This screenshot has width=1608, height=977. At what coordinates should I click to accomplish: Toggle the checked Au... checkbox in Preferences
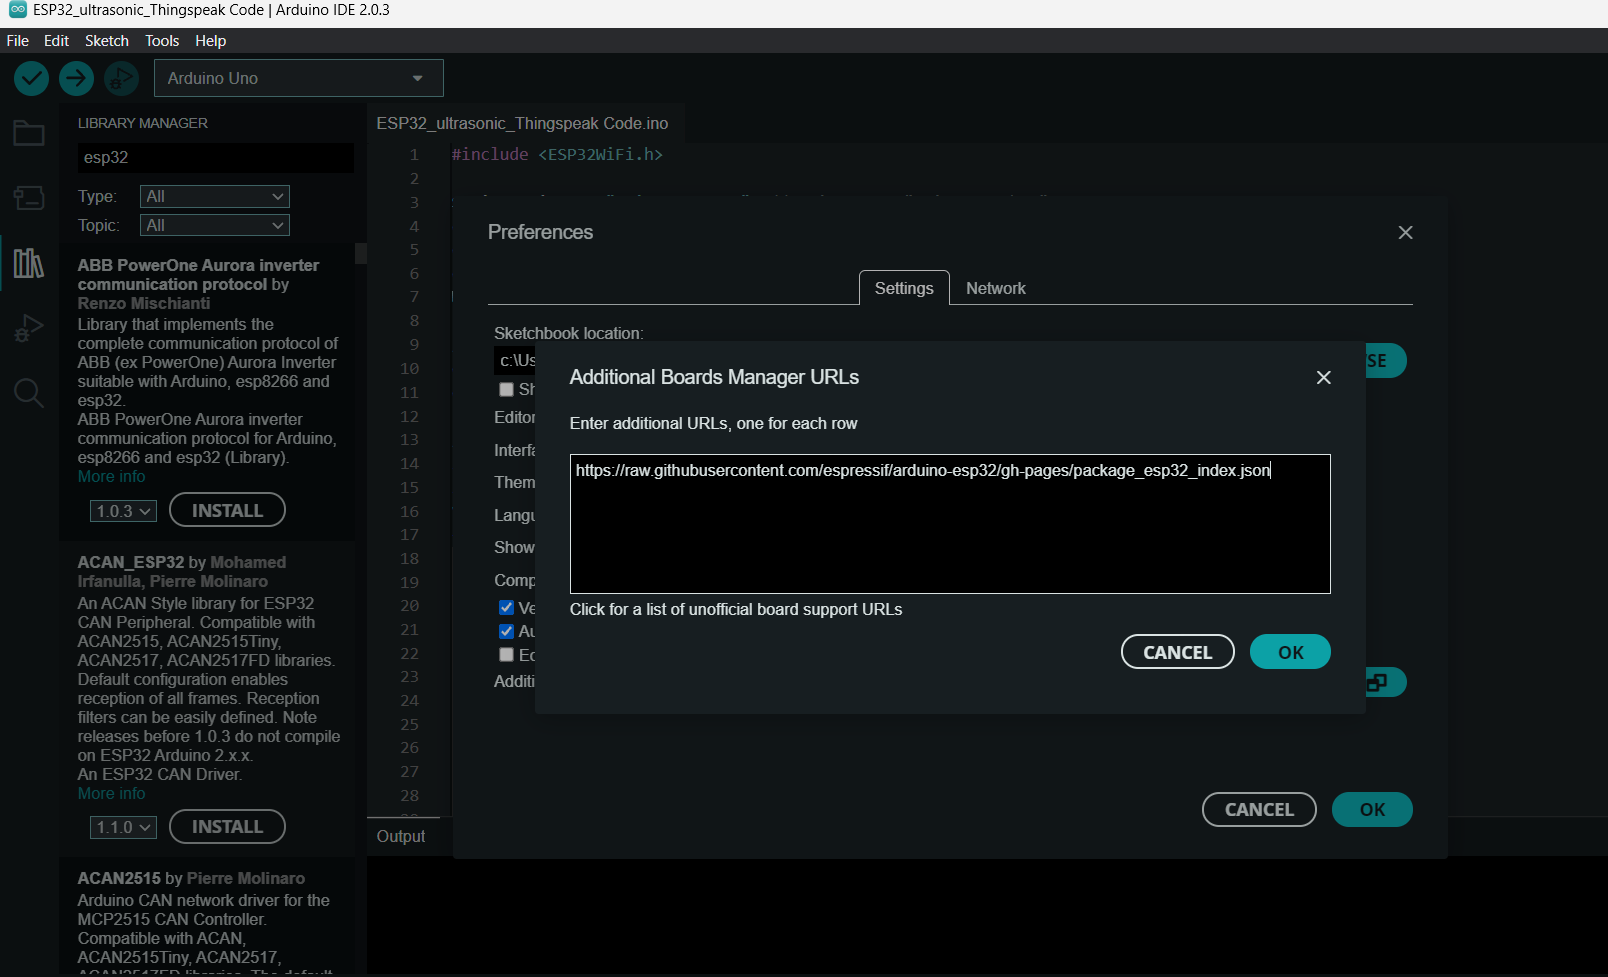[x=506, y=631]
